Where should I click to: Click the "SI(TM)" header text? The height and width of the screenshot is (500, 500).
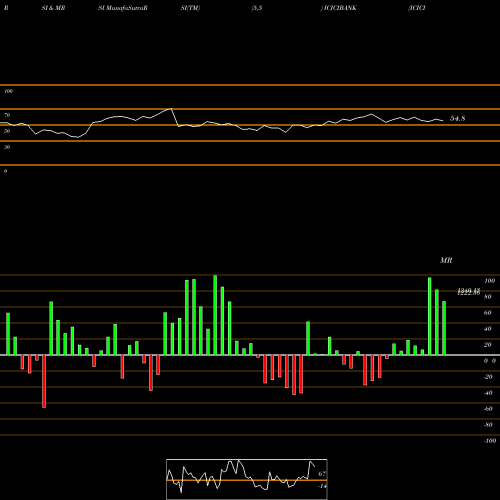point(190,8)
